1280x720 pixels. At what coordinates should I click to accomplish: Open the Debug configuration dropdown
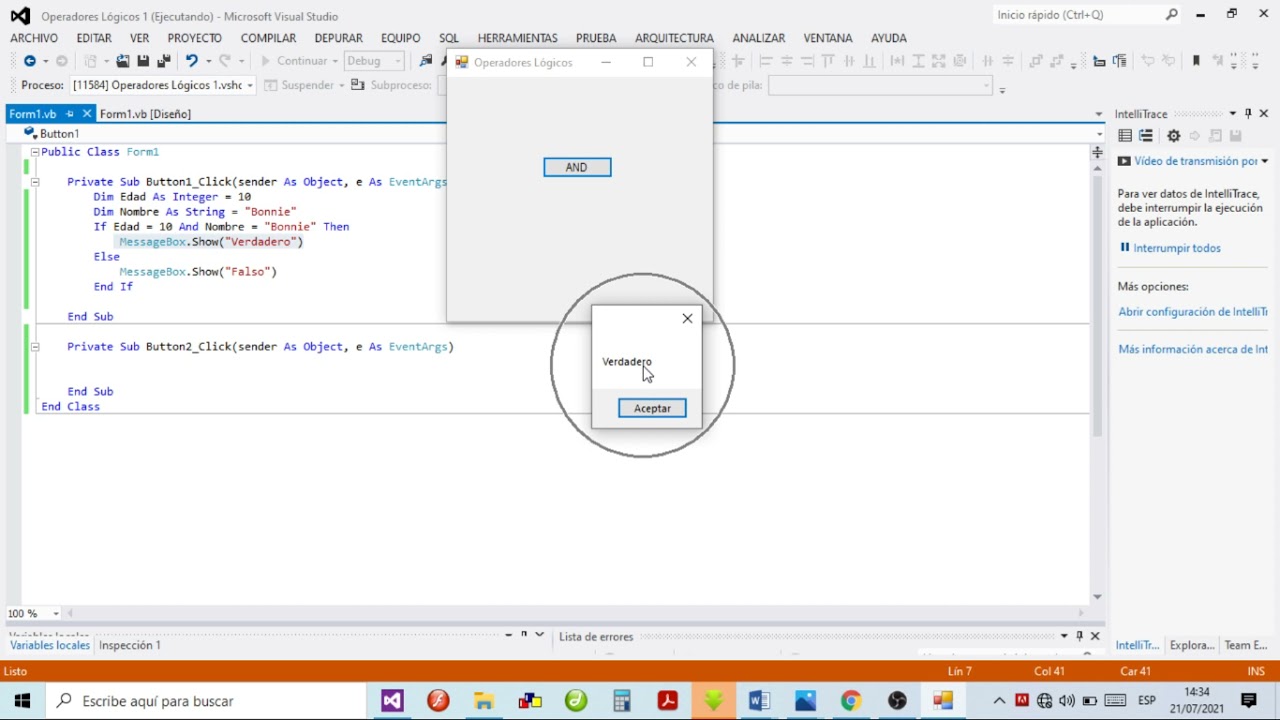point(374,61)
